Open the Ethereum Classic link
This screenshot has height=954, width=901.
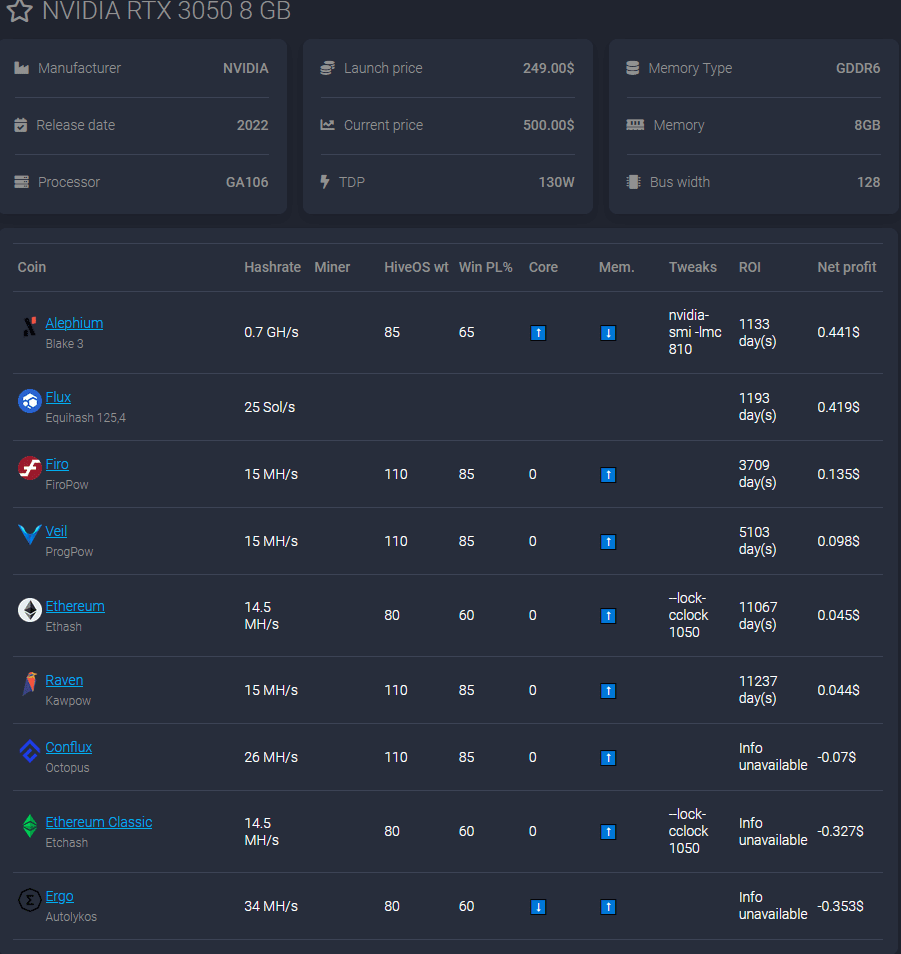point(99,822)
